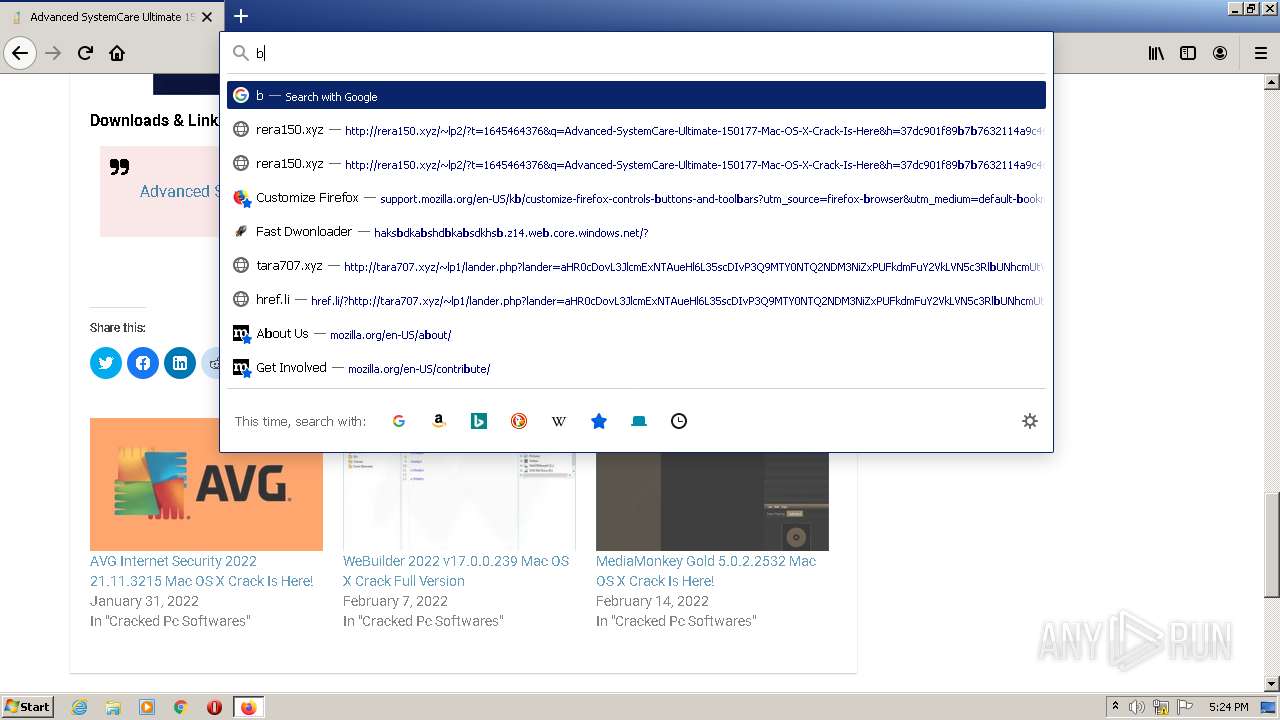Click the page's vertical scrollbar thumb
The height and width of the screenshot is (720, 1280).
pos(1272,545)
